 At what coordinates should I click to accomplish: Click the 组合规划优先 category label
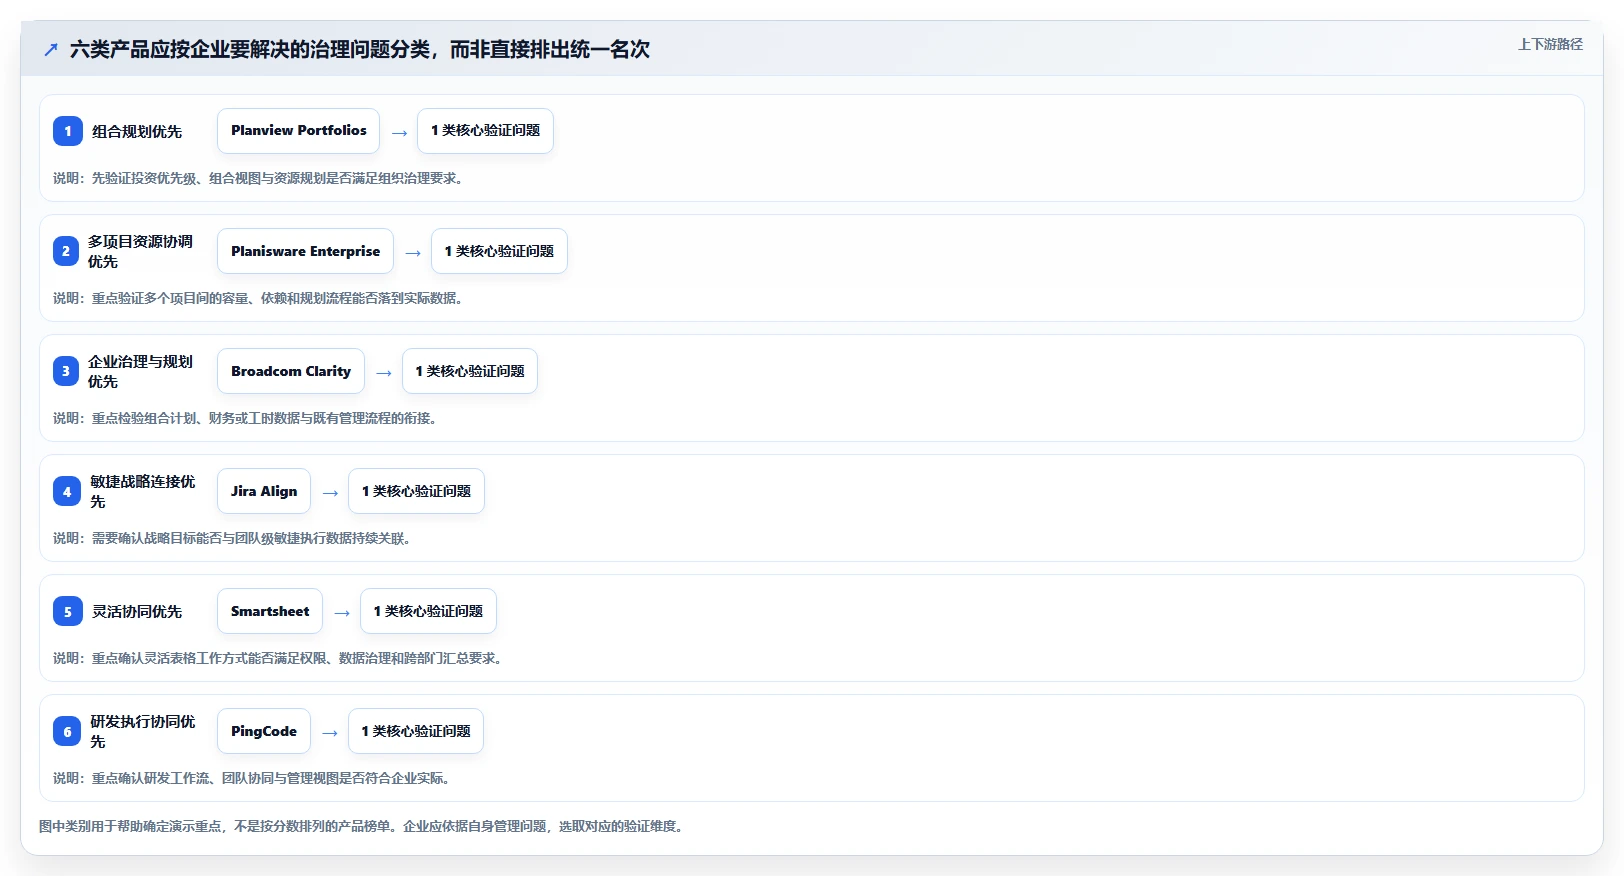coord(137,131)
